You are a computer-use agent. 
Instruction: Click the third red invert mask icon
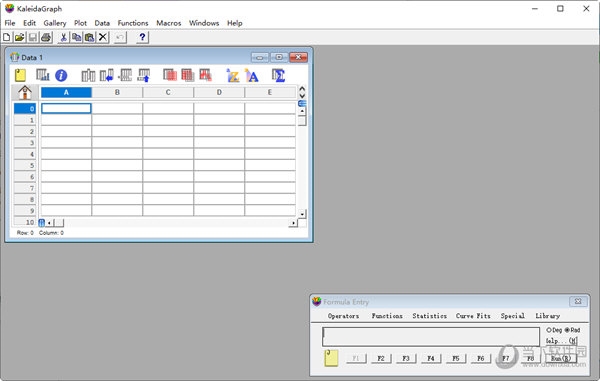205,75
